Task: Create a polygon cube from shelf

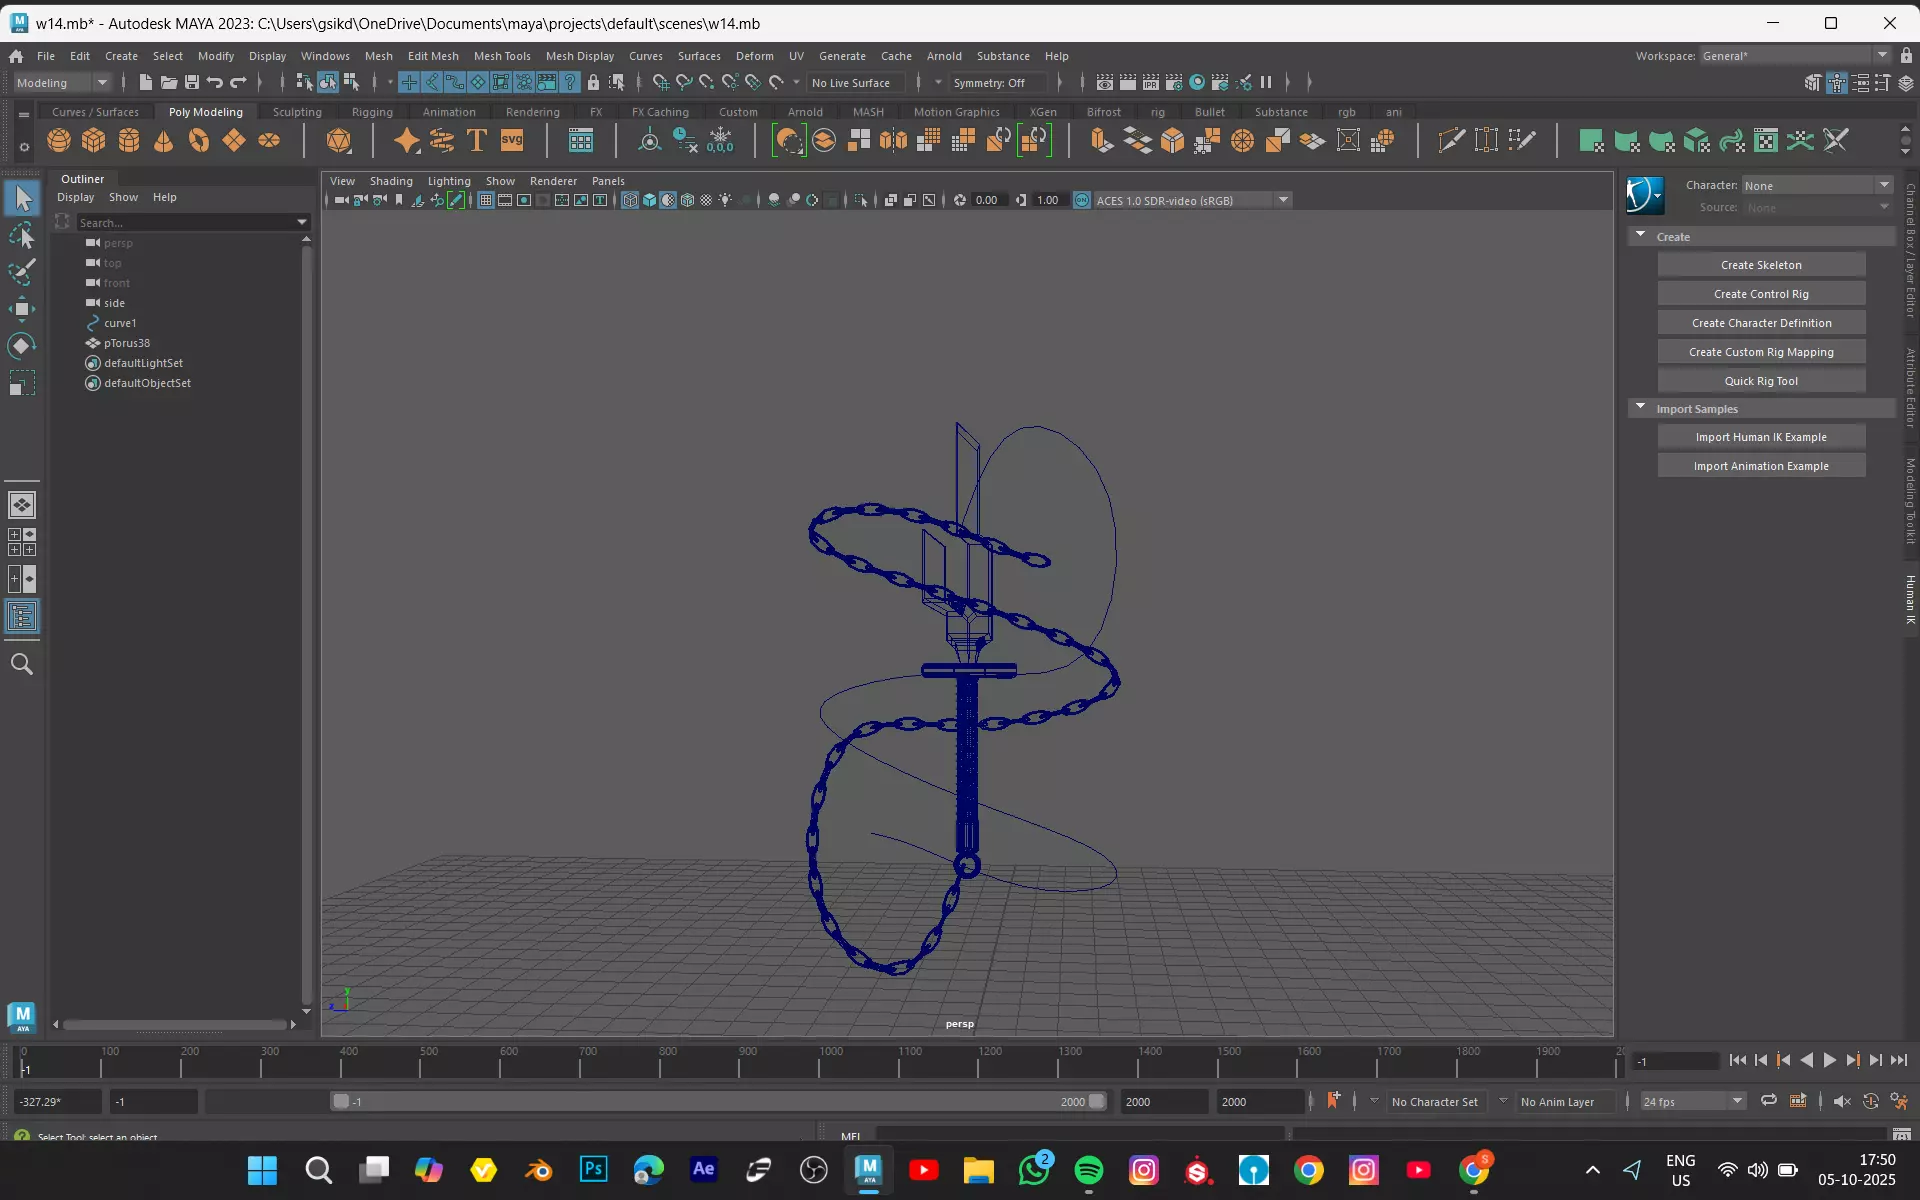Action: coord(94,141)
